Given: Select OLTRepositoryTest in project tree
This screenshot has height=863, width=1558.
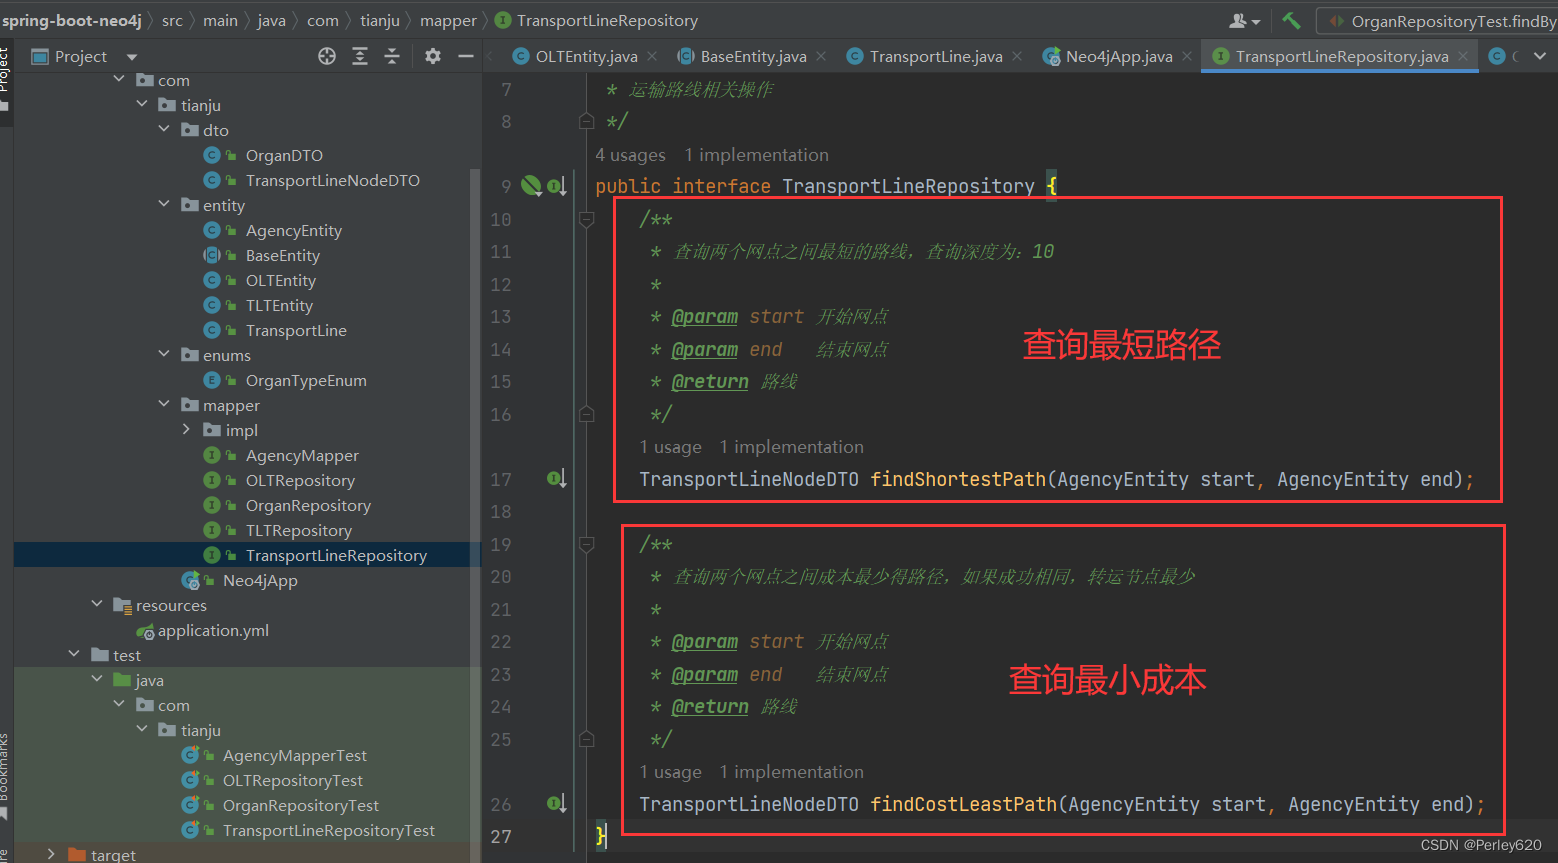Looking at the screenshot, I should pos(293,780).
